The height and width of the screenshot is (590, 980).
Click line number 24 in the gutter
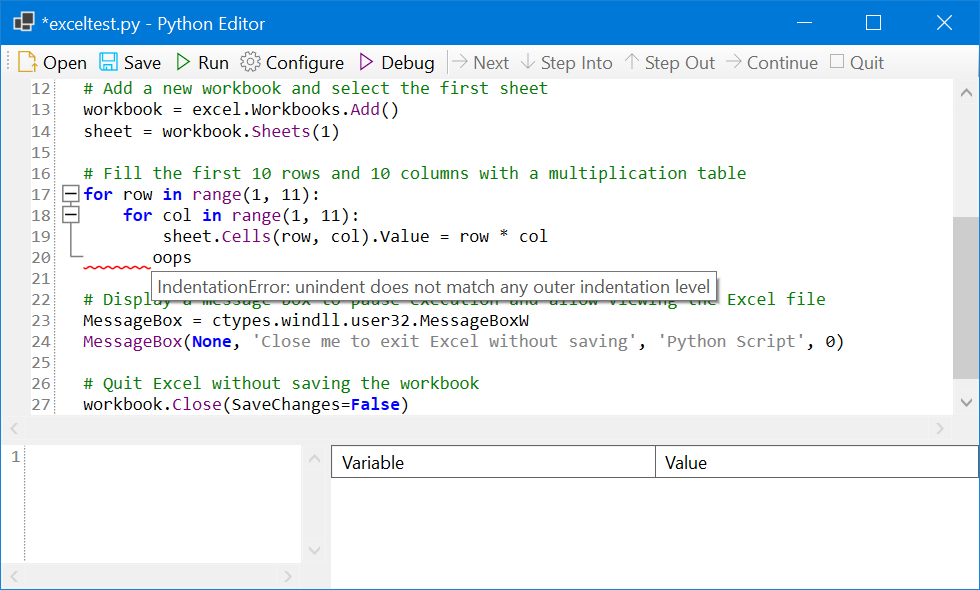[x=41, y=341]
